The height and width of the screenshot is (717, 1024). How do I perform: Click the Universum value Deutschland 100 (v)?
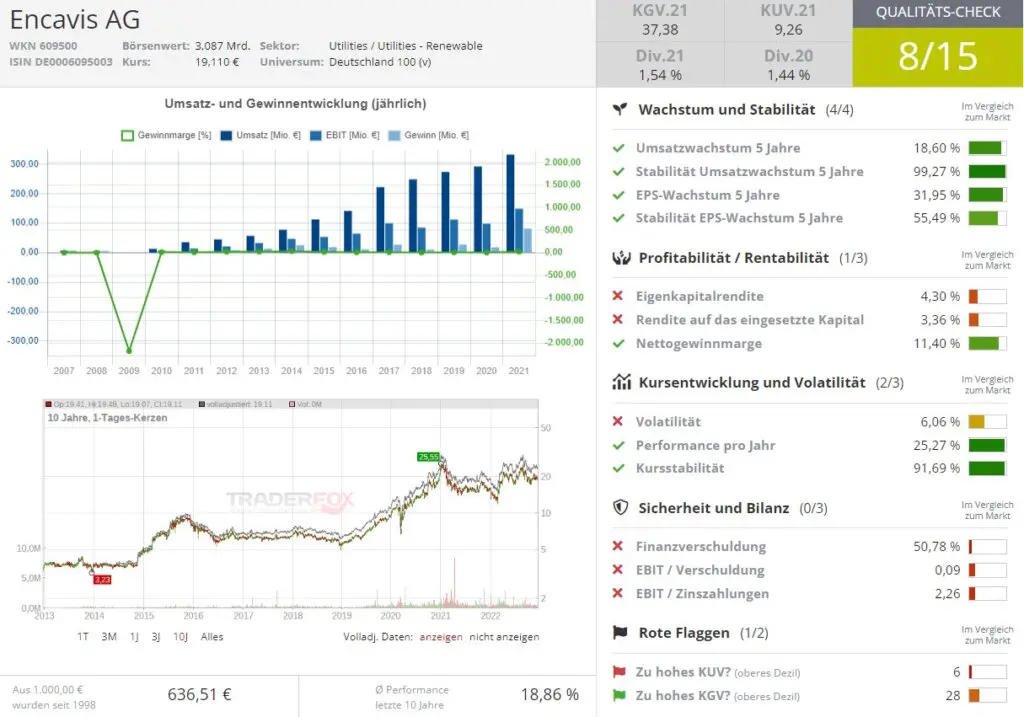click(x=380, y=62)
